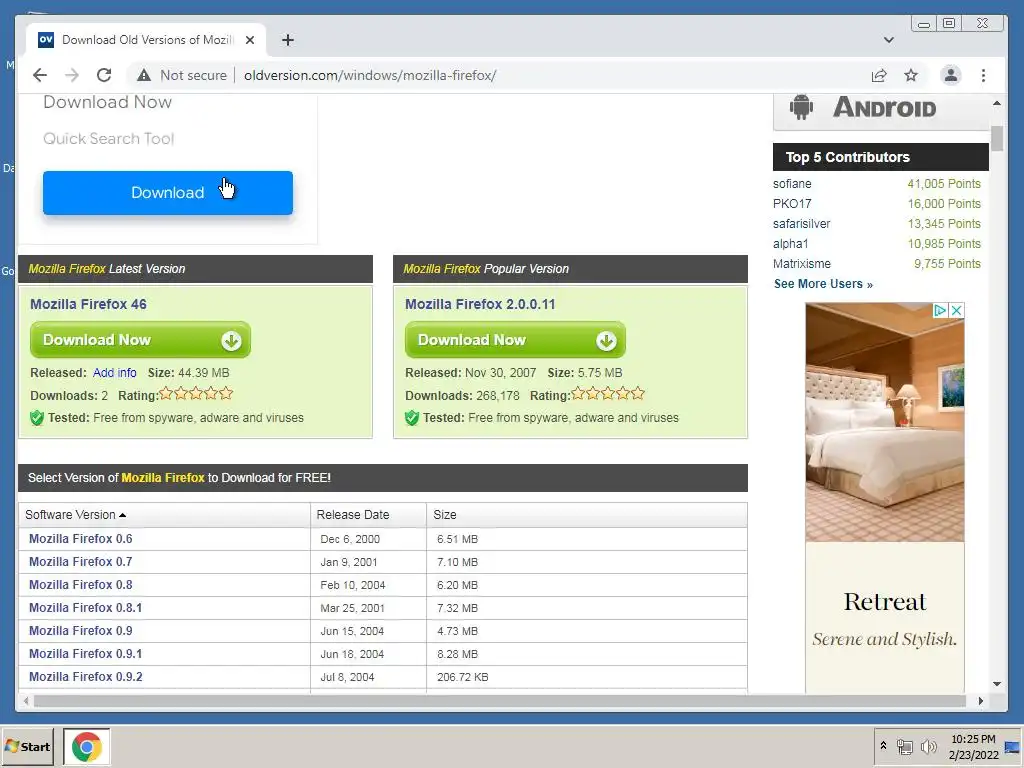1024x768 pixels.
Task: Open contributor safarisilver's profile
Action: (x=801, y=224)
